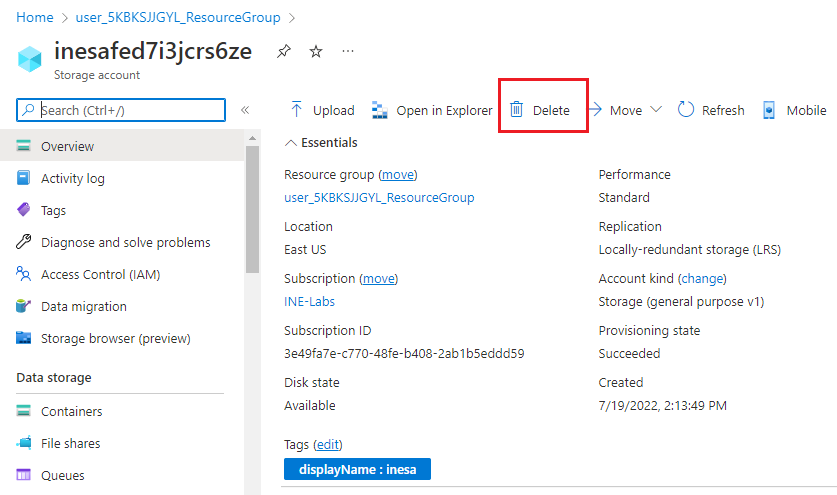
Task: Select Access Control (IAM) menu item
Action: (x=100, y=274)
